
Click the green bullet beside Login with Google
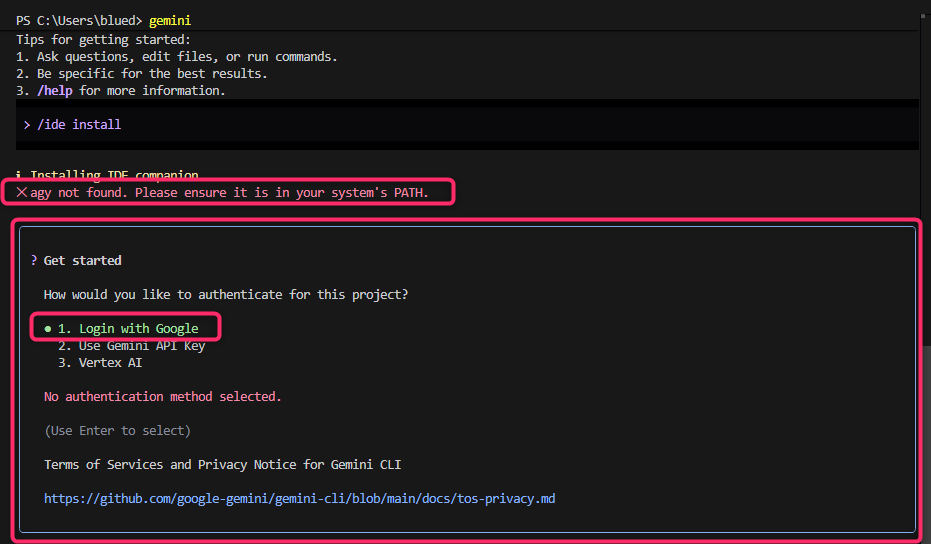point(48,328)
